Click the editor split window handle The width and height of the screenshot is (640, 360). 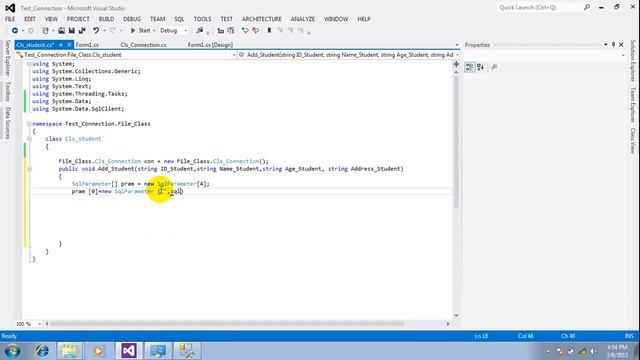pyautogui.click(x=456, y=64)
